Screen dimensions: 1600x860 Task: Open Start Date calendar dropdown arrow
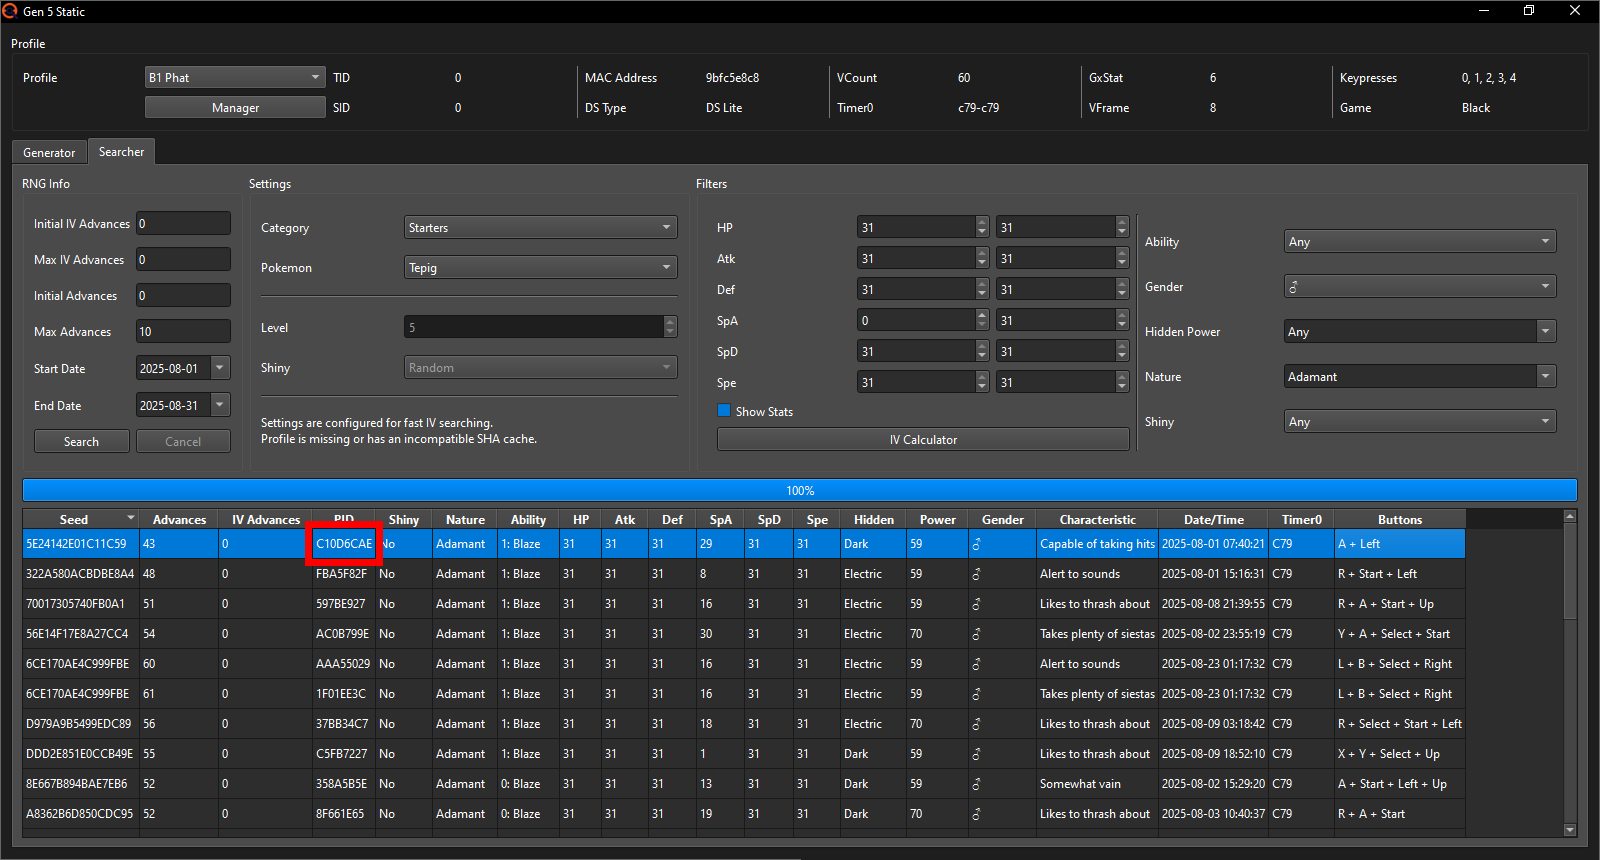[220, 369]
